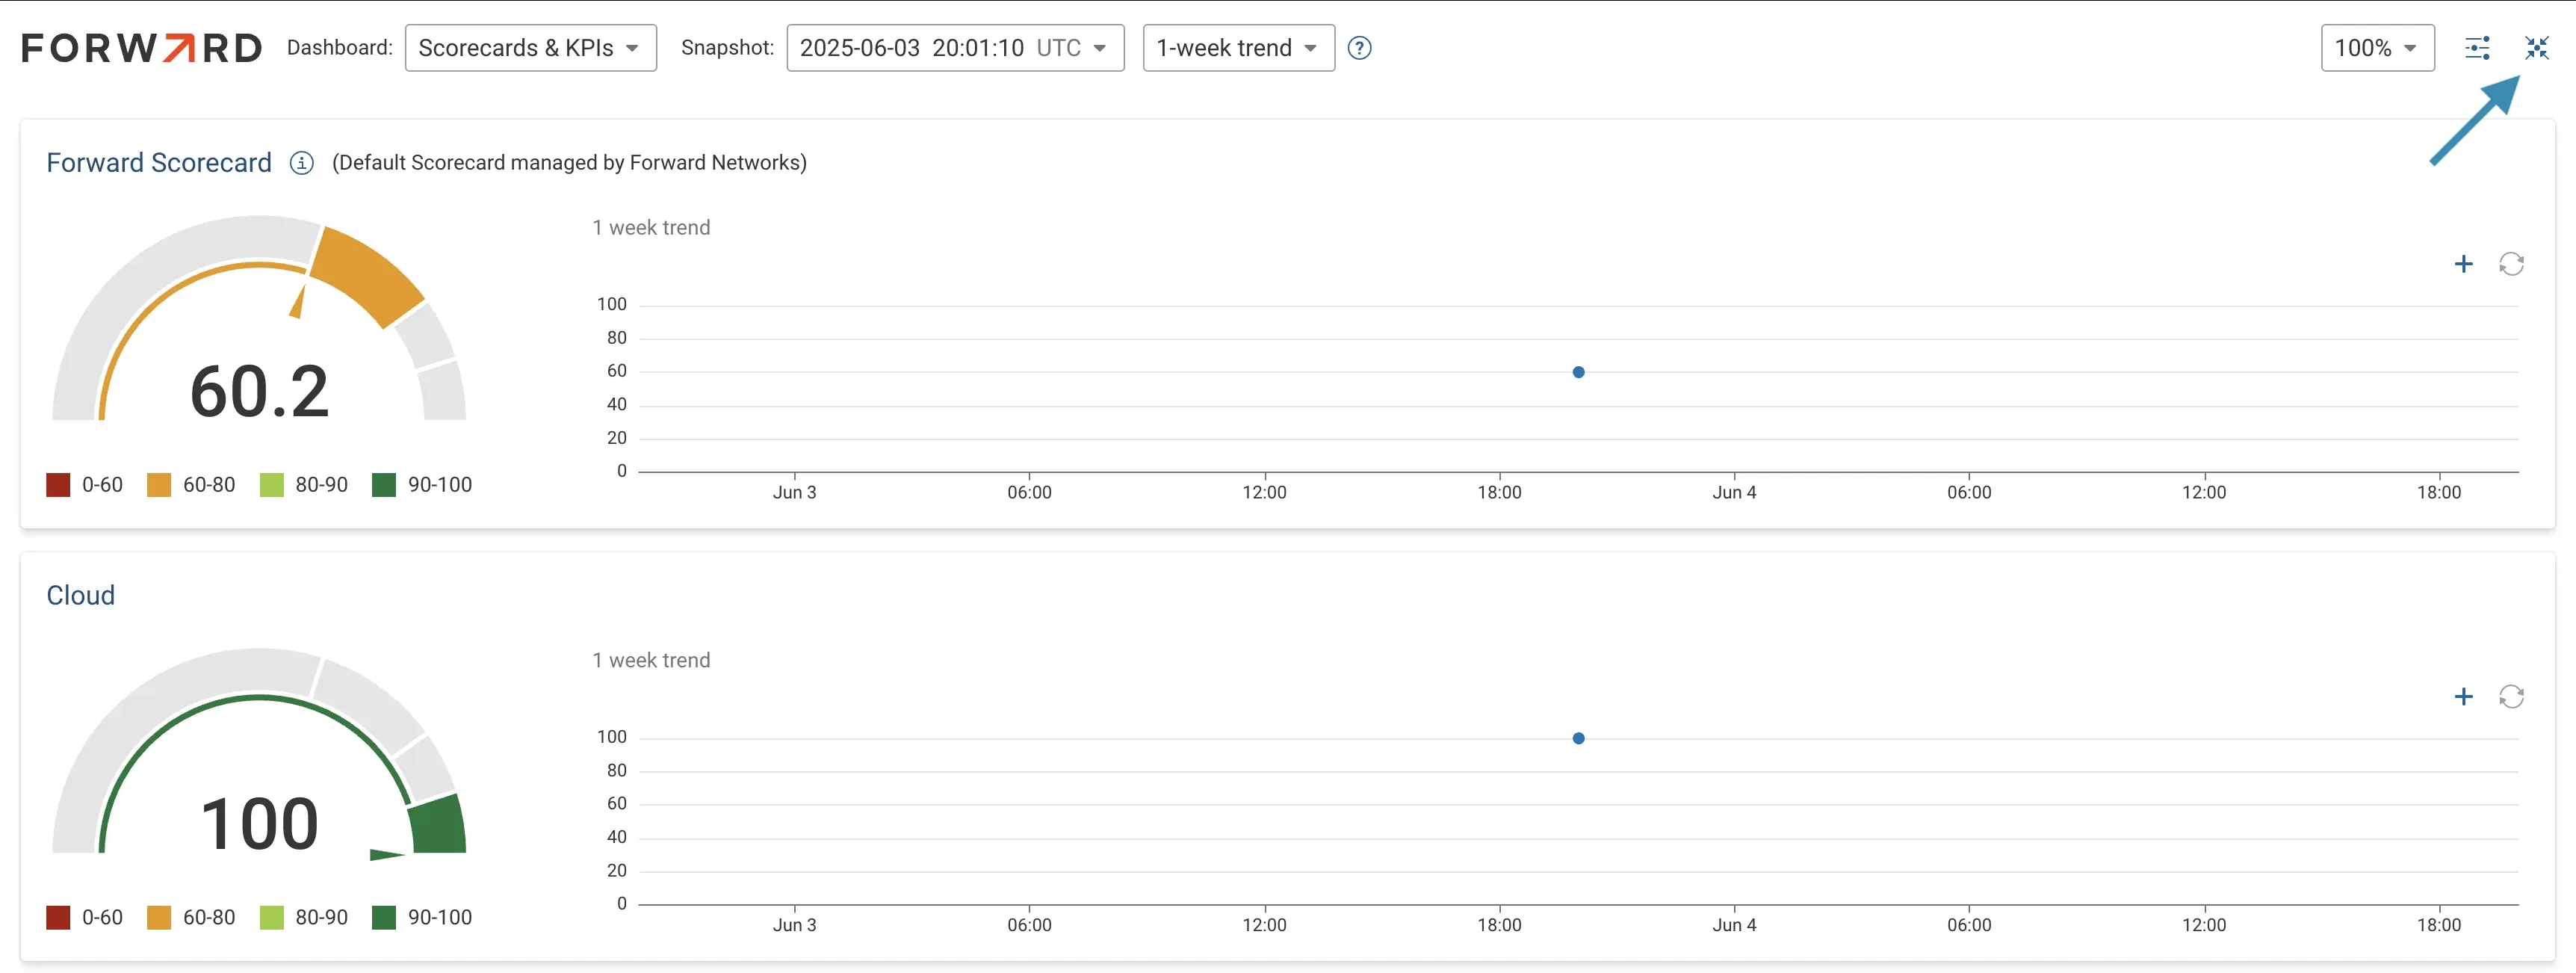Open the Cloud scorecard title link
Image resolution: width=2576 pixels, height=973 pixels.
(81, 596)
